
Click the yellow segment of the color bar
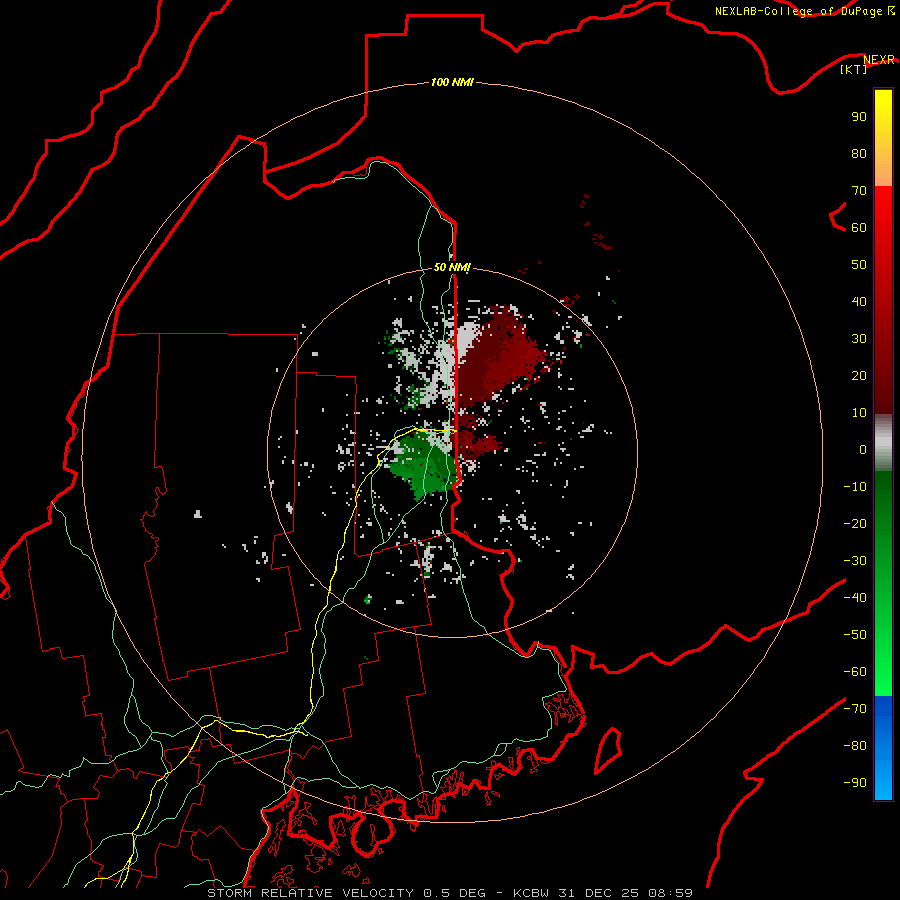883,138
